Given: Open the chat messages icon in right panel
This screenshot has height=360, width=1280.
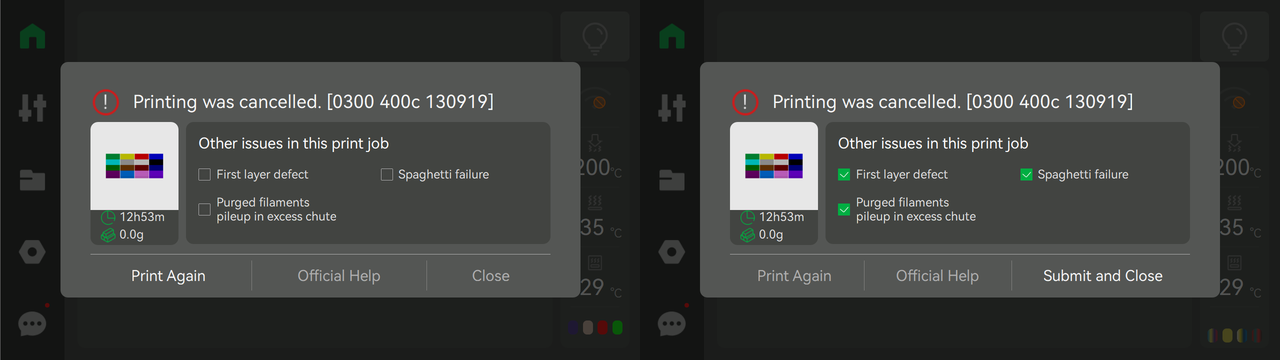Looking at the screenshot, I should coord(672,323).
